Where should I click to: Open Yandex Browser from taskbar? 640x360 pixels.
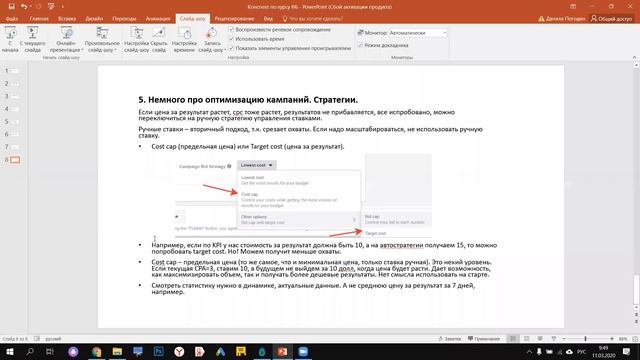click(179, 351)
